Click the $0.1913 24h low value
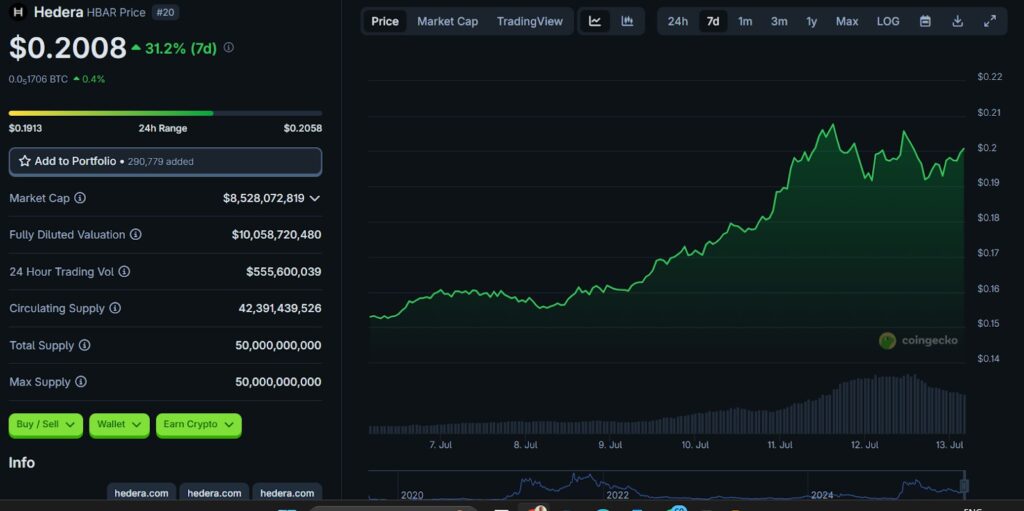Screen dimensions: 1024x511 [25, 128]
